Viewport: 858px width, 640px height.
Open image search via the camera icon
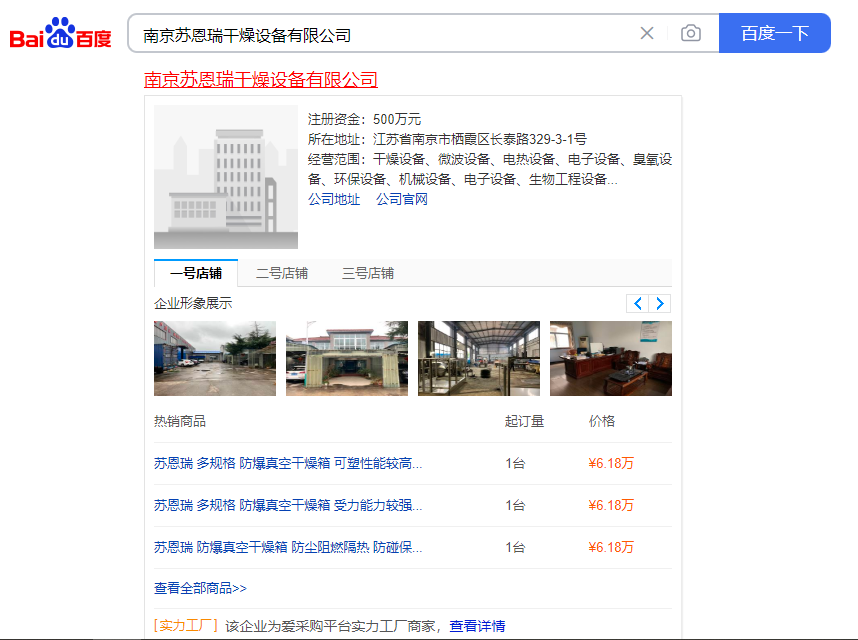pyautogui.click(x=691, y=33)
